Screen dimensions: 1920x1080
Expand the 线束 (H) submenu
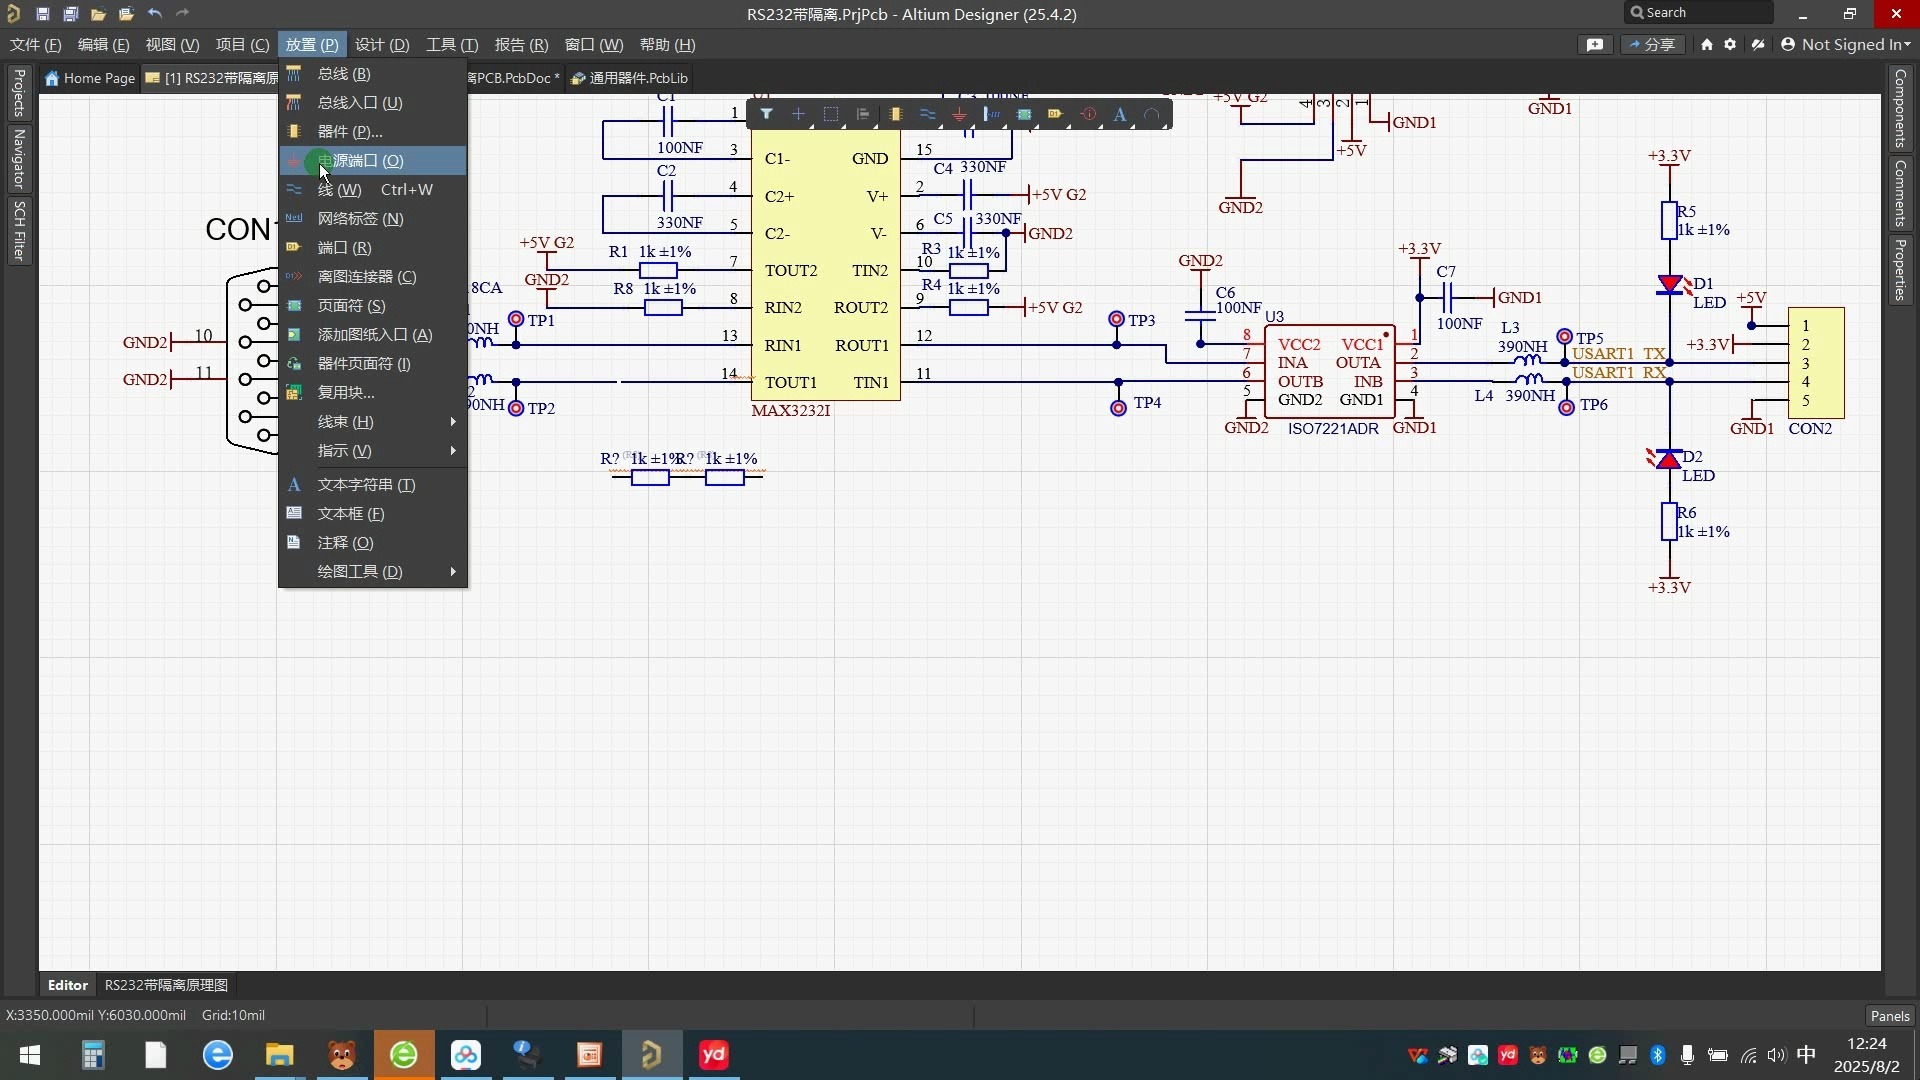coord(373,422)
